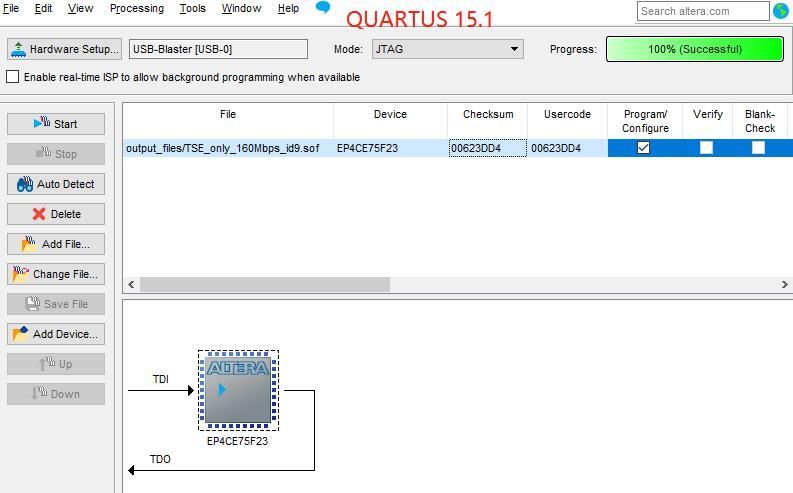793x493 pixels.
Task: Open the Processing menu
Action: 137,8
